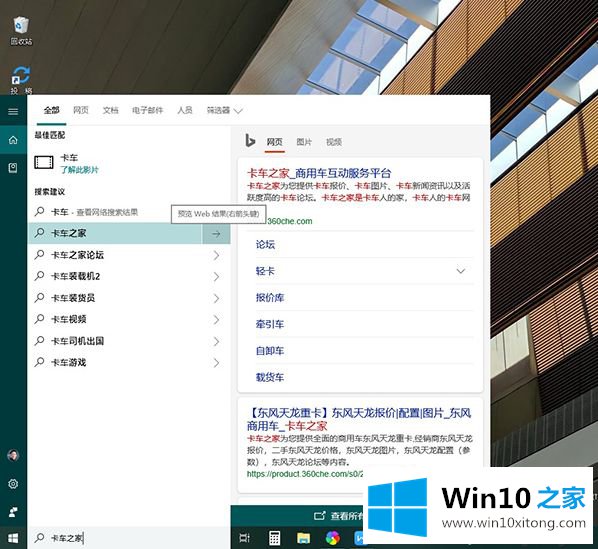Open File Explorer from the taskbar
The height and width of the screenshot is (549, 598).
304,538
